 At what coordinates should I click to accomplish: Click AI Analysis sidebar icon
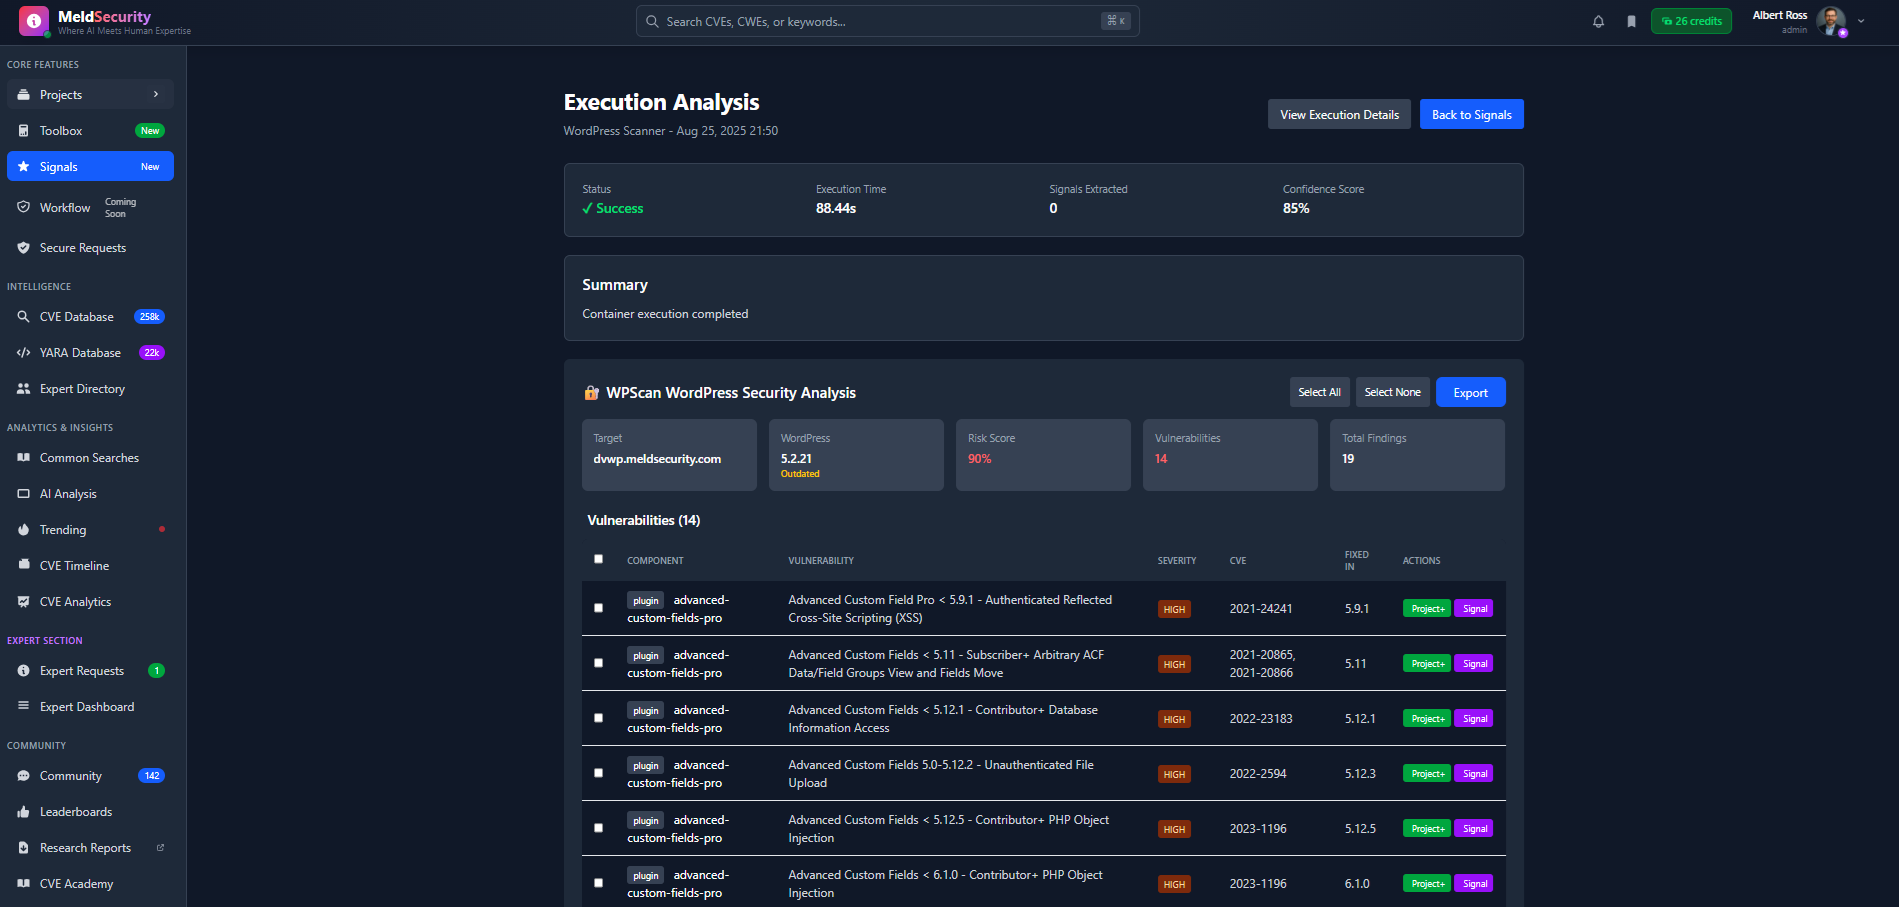24,494
